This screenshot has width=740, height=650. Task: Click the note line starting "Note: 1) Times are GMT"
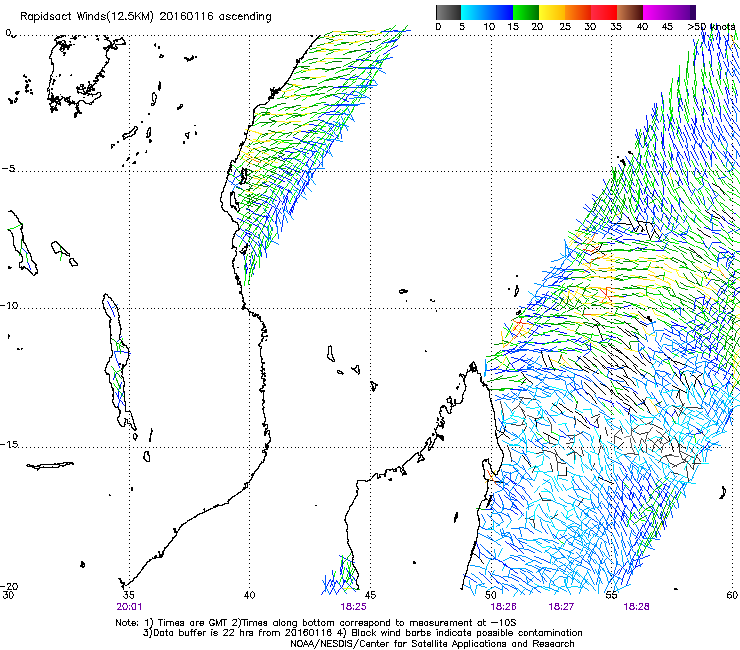click(x=315, y=623)
